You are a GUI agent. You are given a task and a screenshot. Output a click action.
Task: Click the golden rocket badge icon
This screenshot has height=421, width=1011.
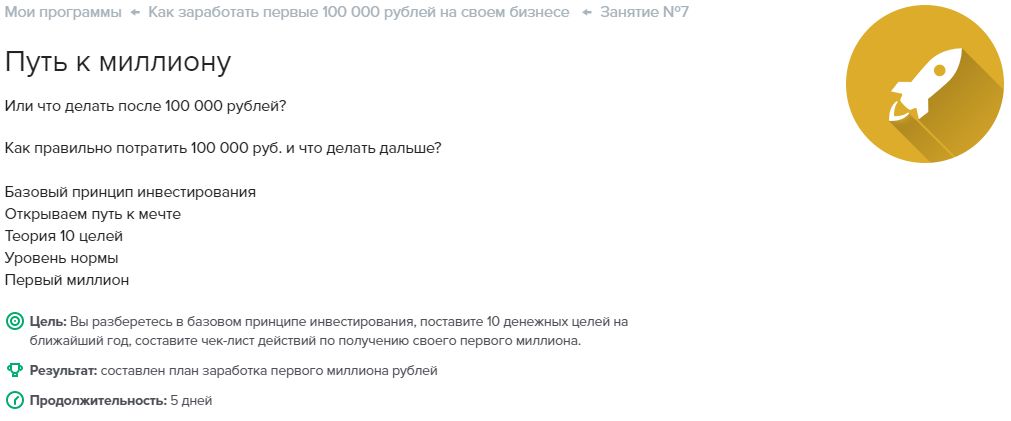[x=925, y=84]
